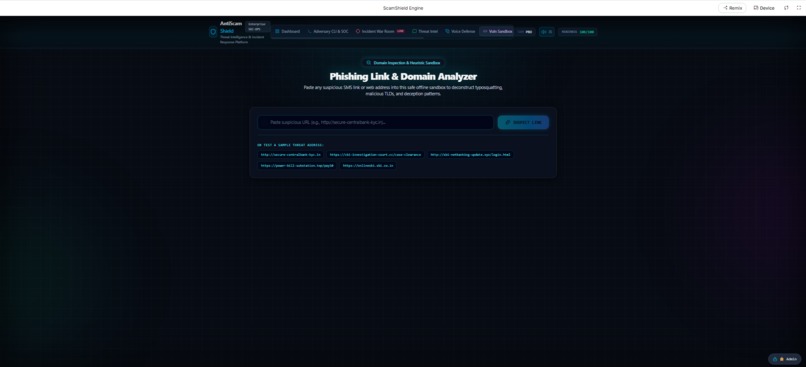Click the Phishing Link & Domain Analyzer heading
The image size is (806, 367).
pos(403,77)
